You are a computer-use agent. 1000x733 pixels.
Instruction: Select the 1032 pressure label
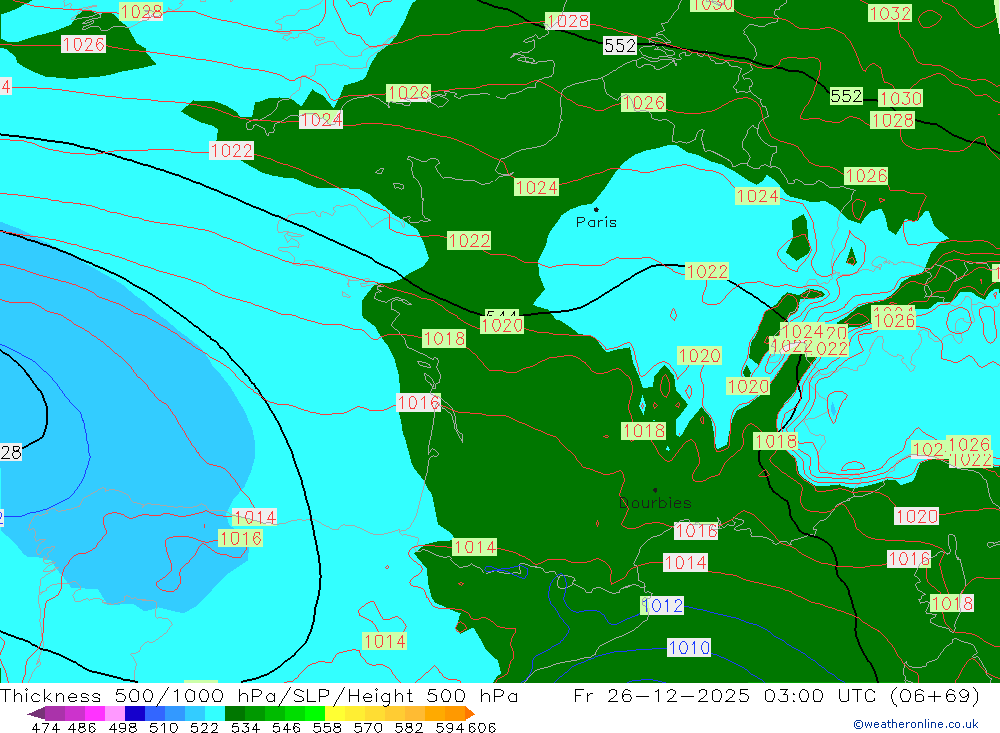(x=890, y=13)
